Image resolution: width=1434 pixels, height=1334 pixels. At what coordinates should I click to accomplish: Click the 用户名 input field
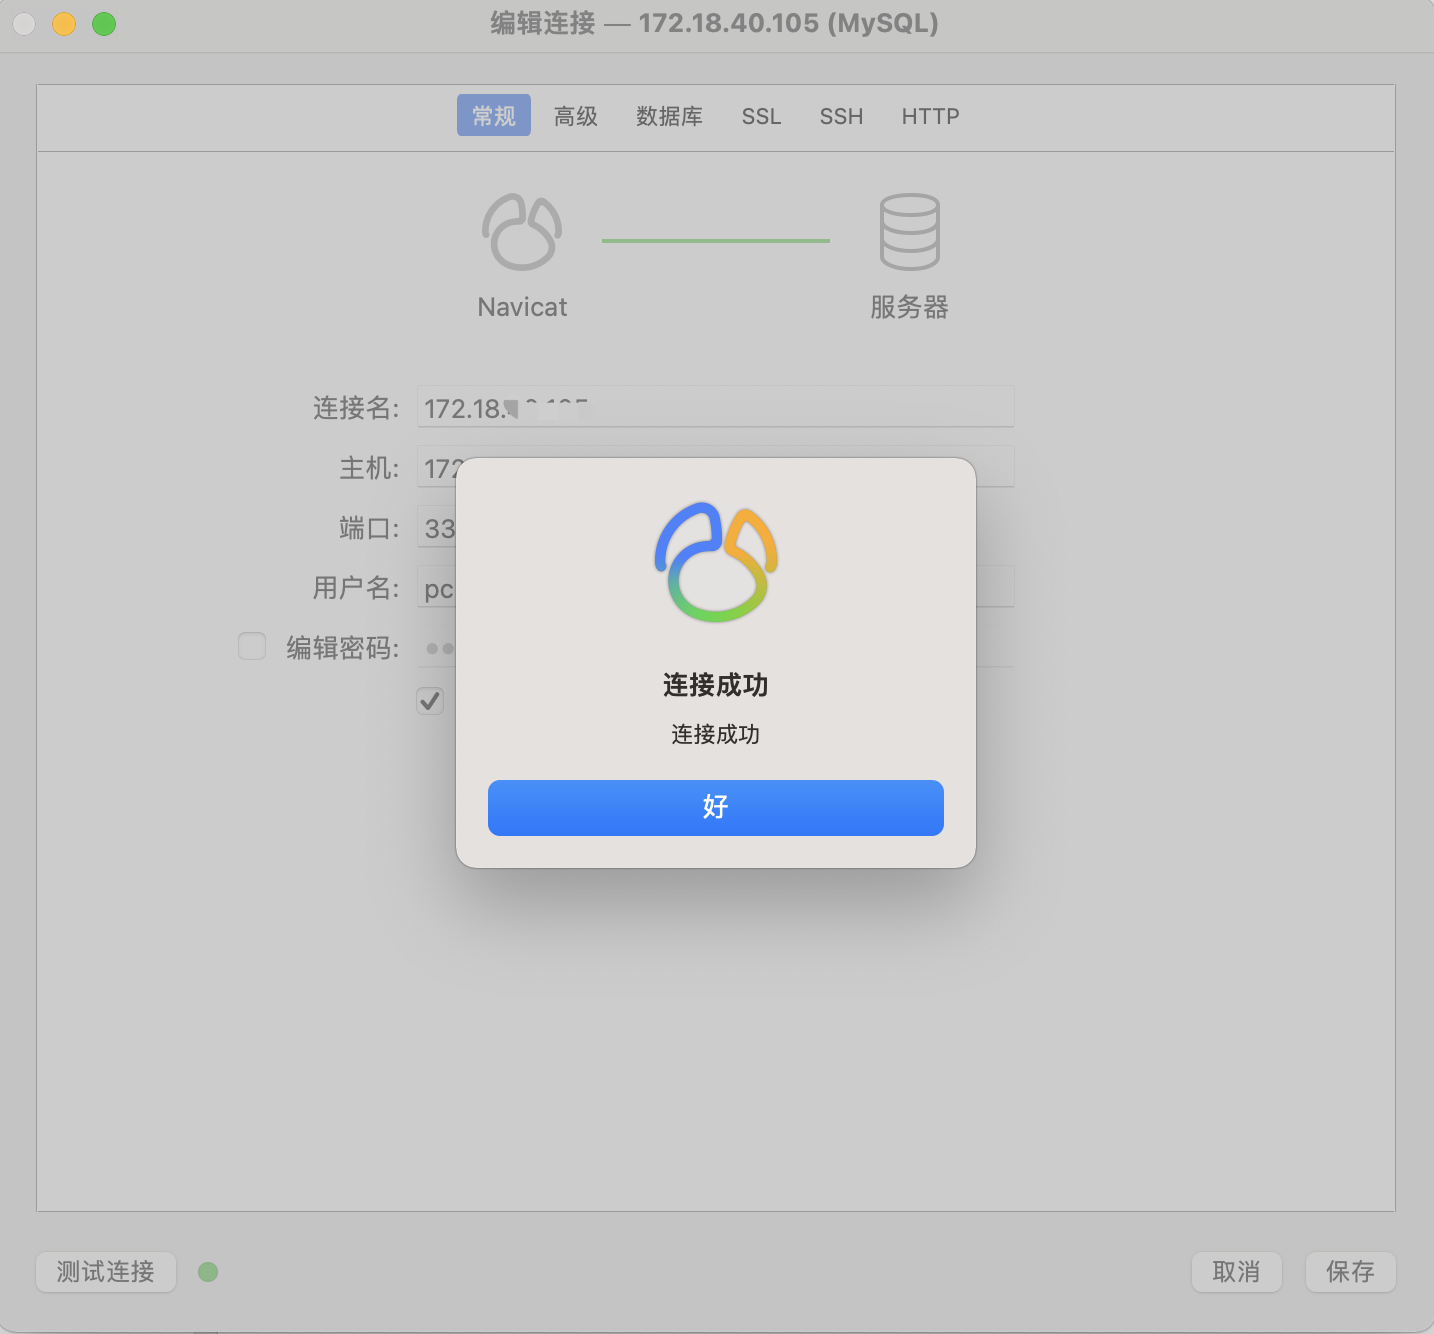715,587
